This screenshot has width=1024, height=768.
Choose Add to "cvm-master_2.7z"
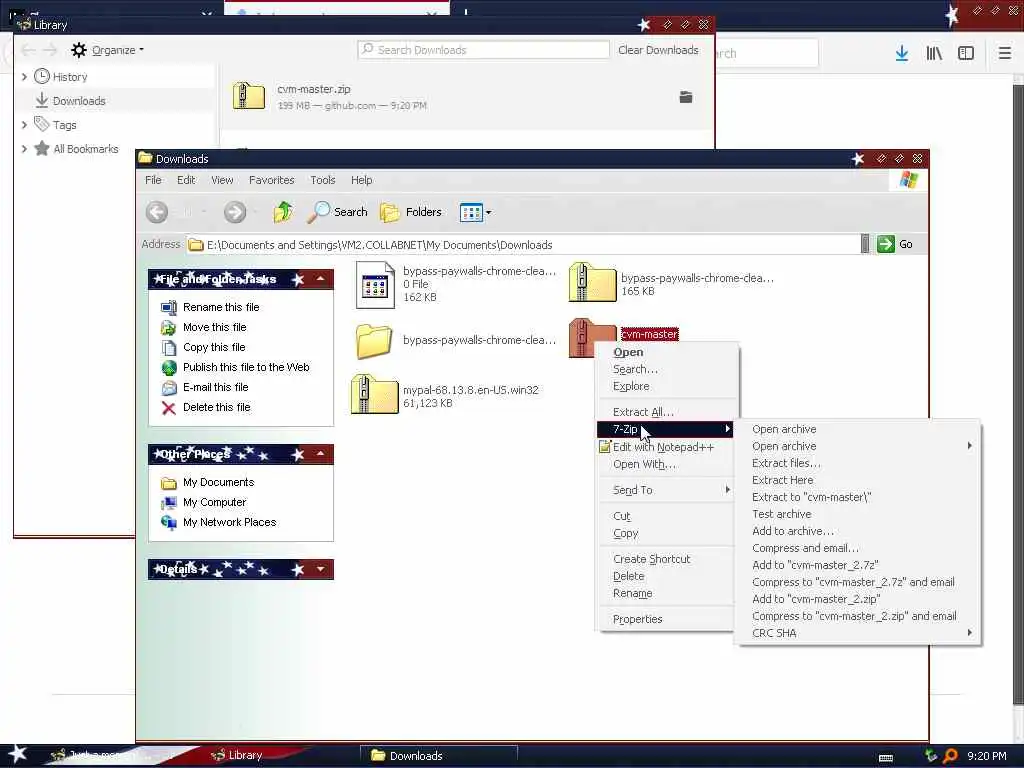point(814,565)
